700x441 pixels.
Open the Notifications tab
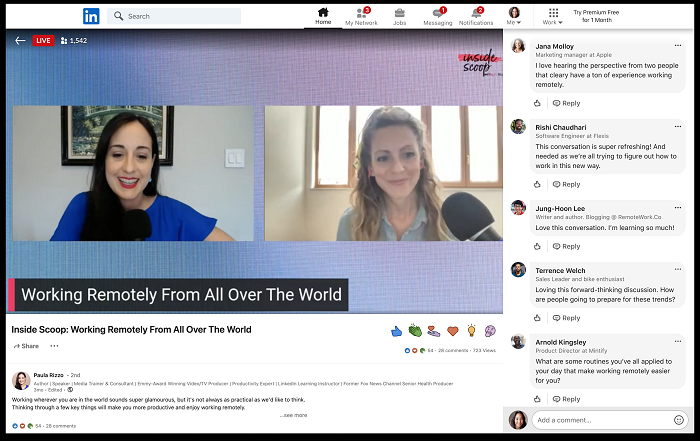coord(476,16)
